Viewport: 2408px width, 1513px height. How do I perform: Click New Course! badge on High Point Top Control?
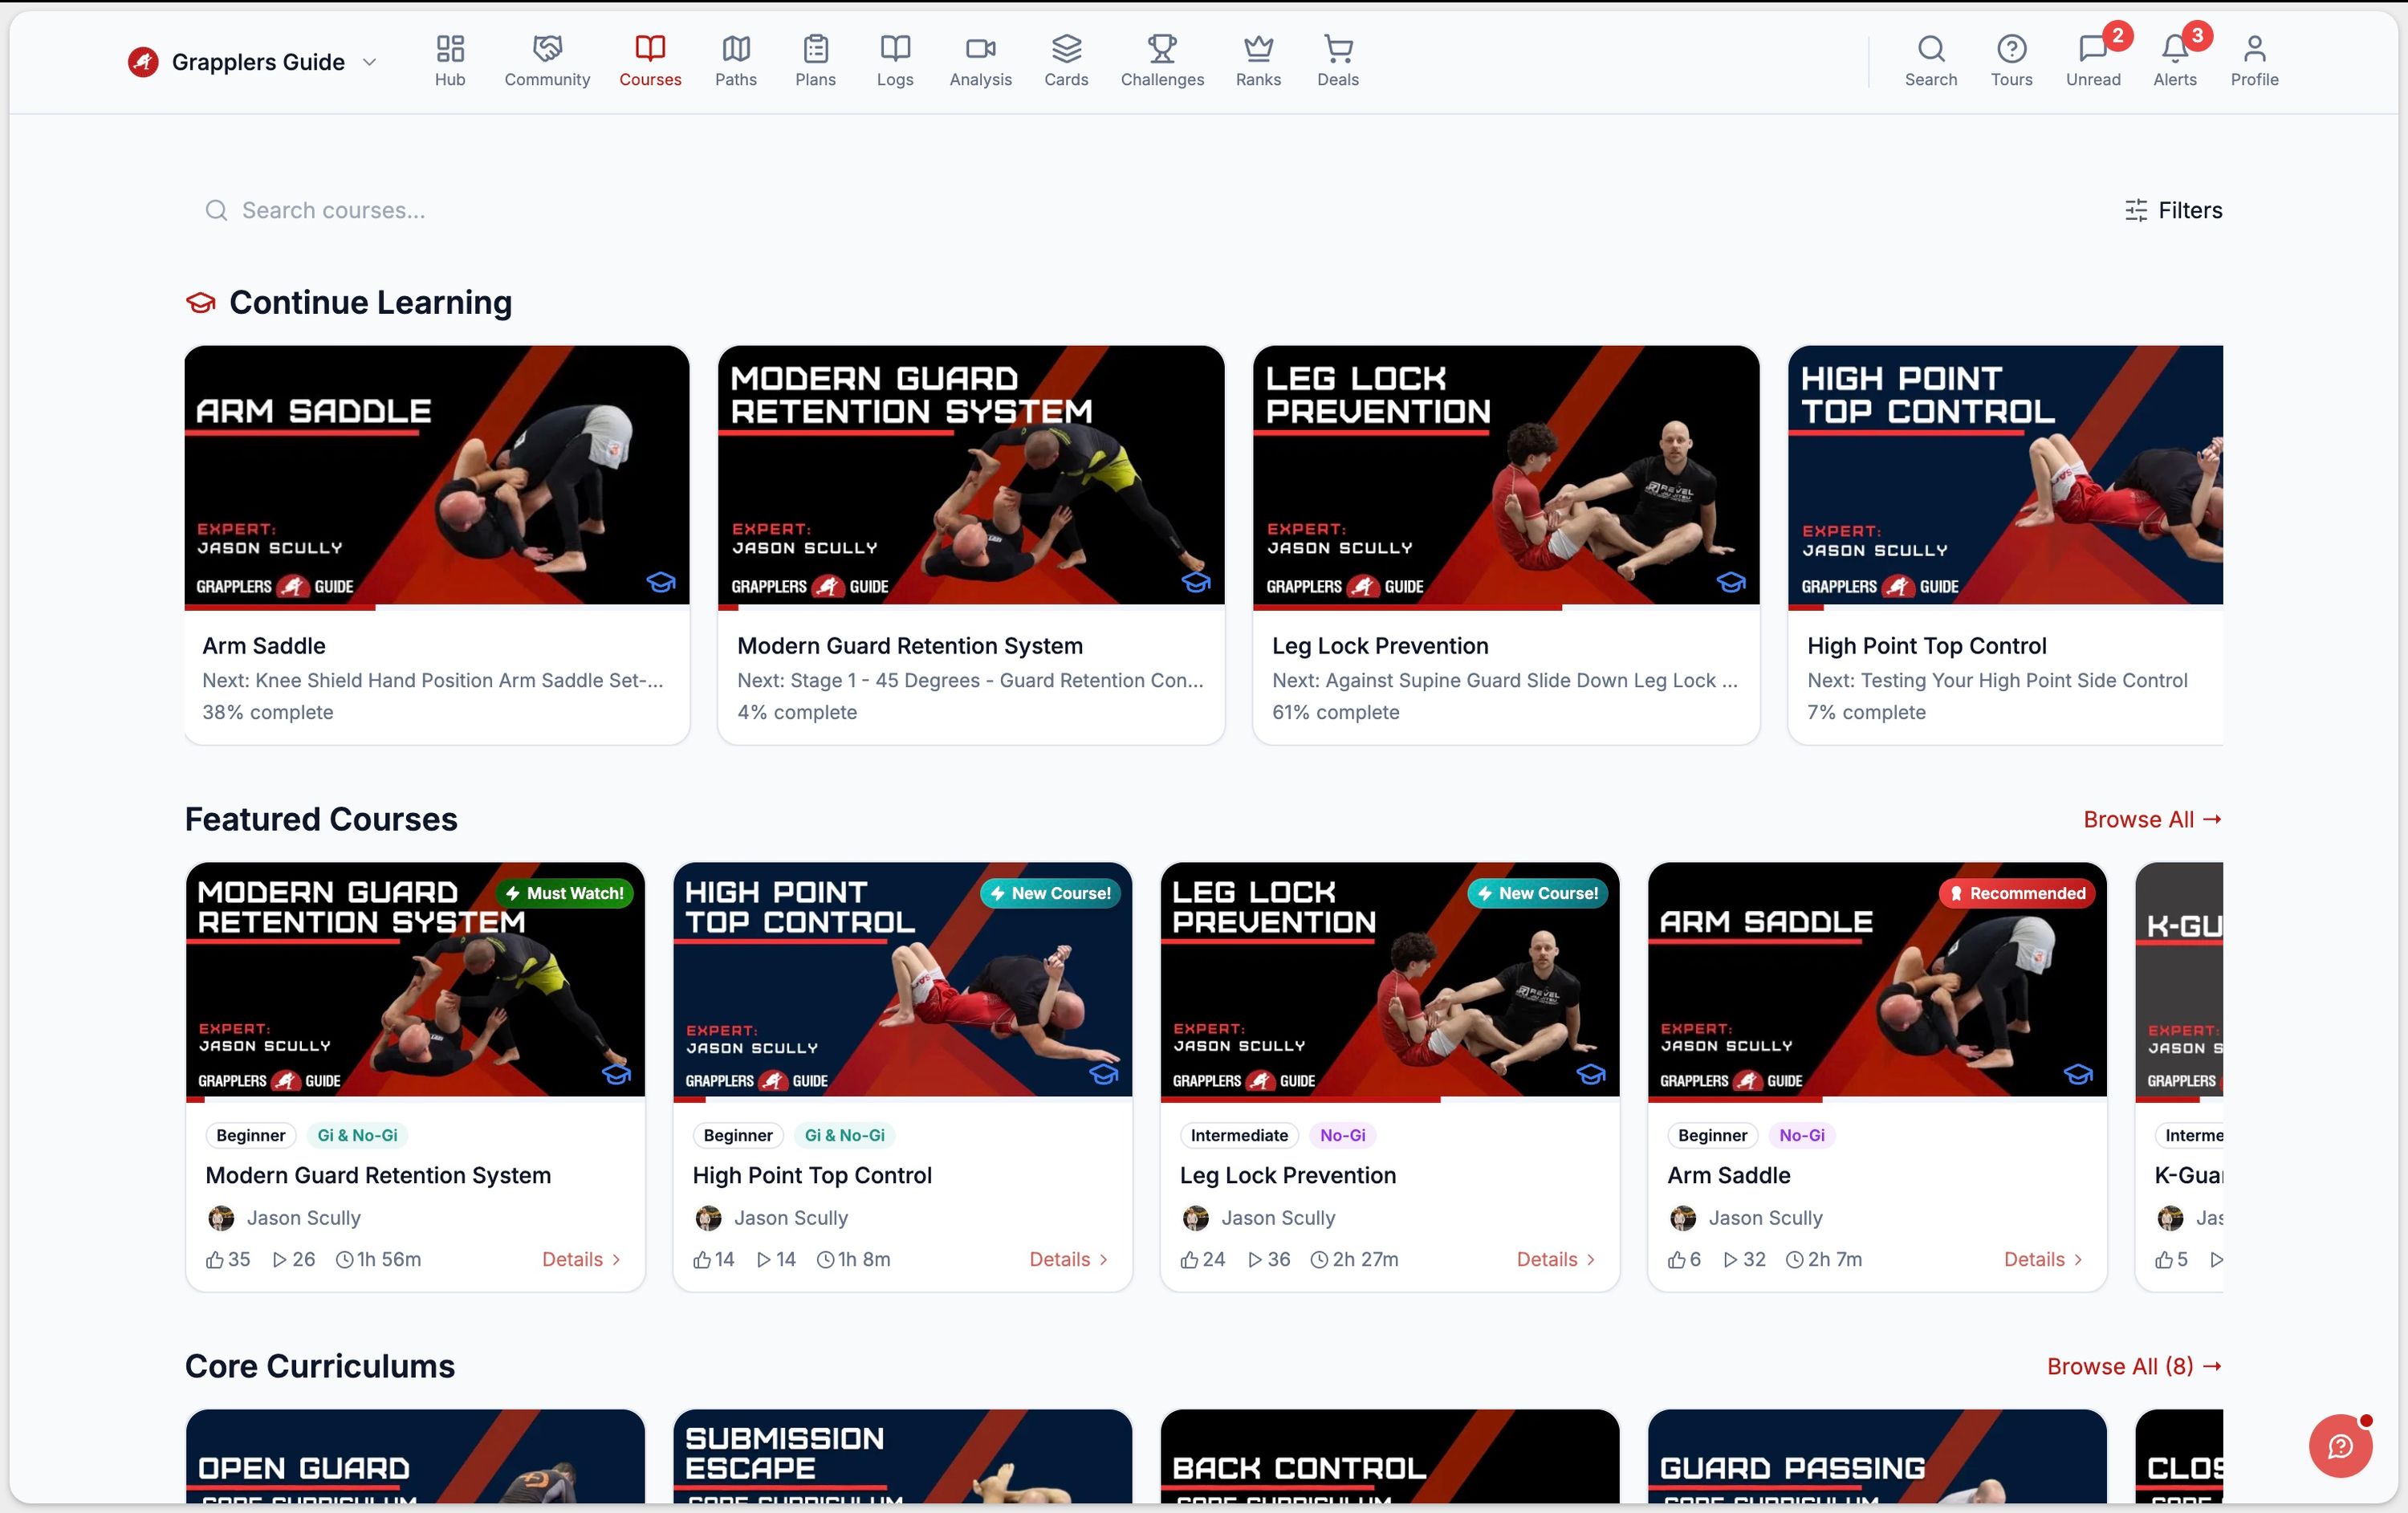pyautogui.click(x=1050, y=893)
